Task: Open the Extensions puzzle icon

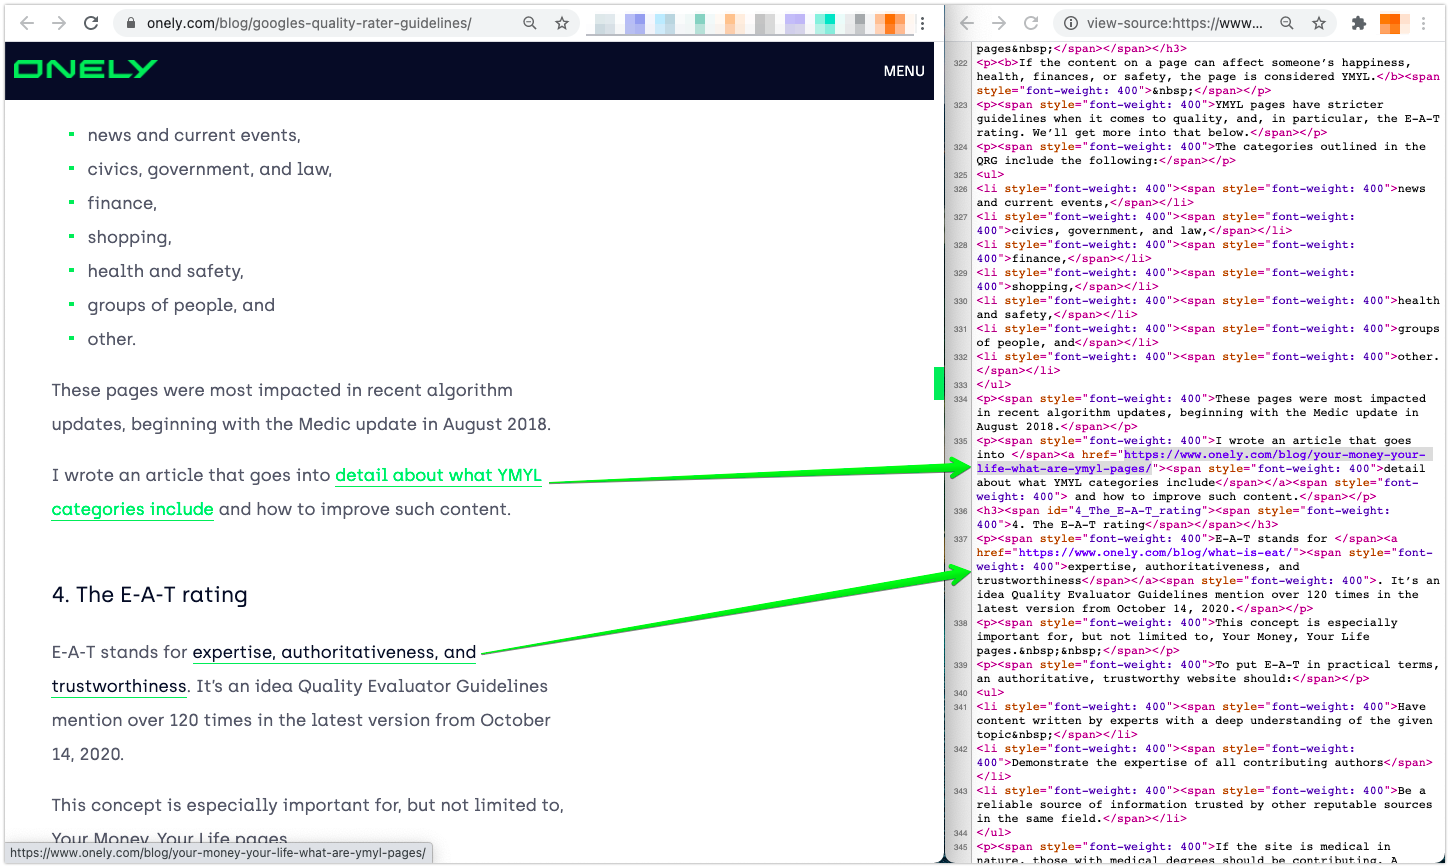Action: click(1358, 23)
